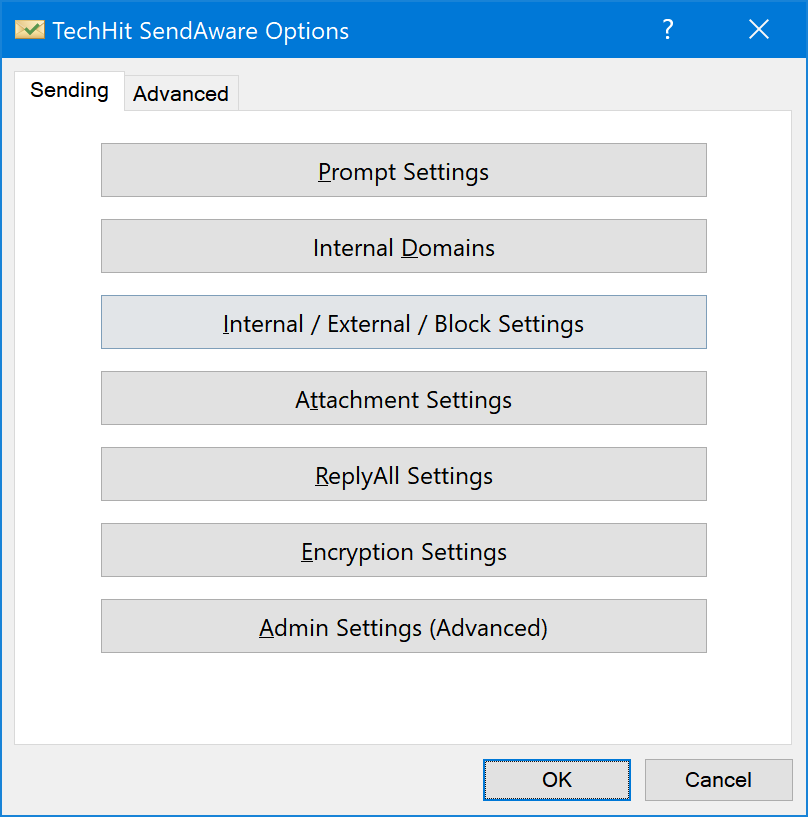Open Attachment Settings

click(x=404, y=399)
